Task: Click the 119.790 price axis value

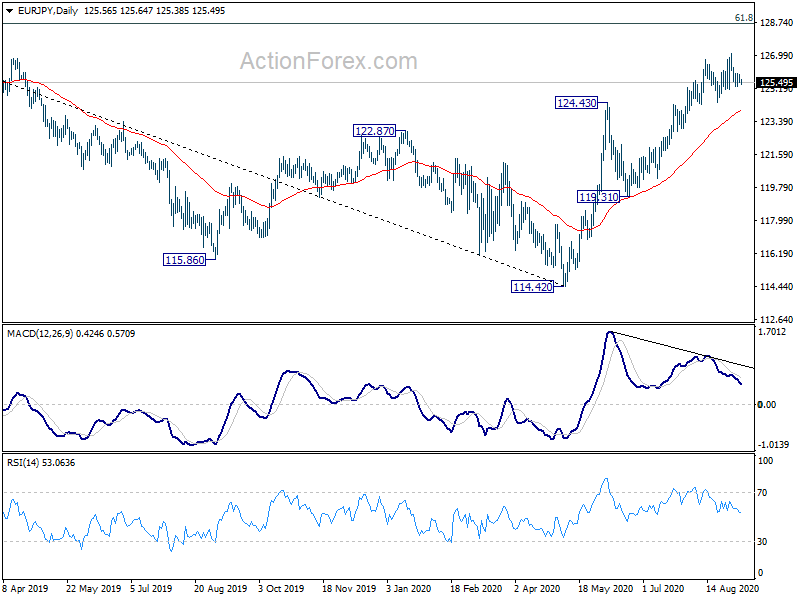Action: click(777, 188)
